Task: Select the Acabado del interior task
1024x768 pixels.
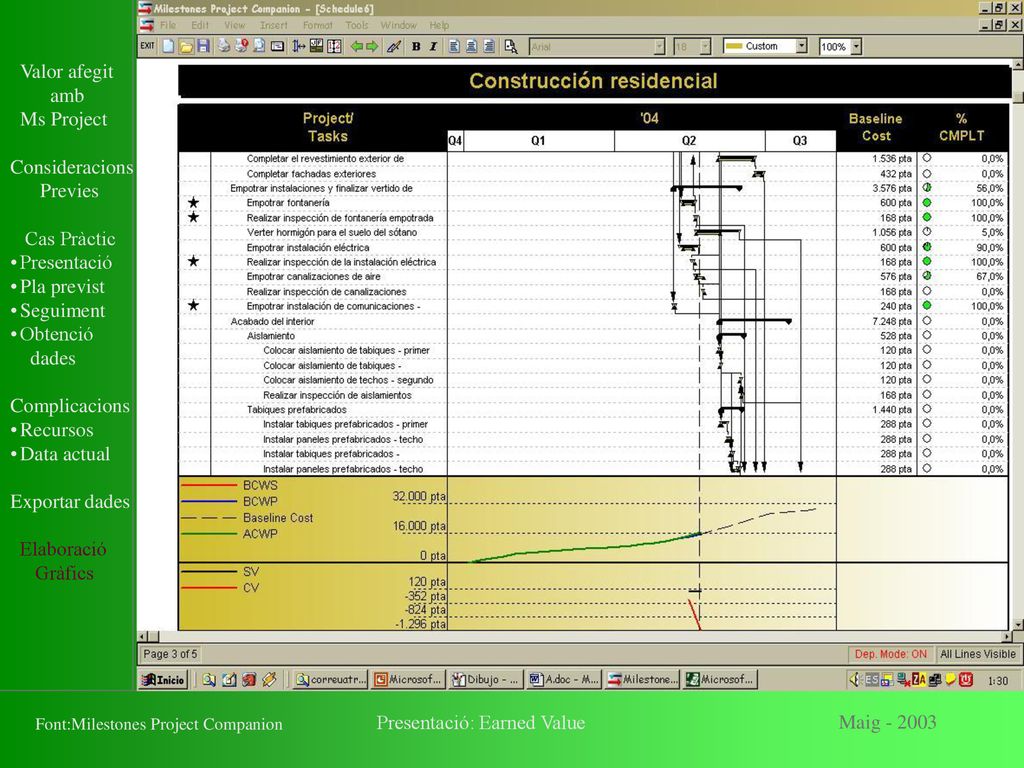Action: 272,321
